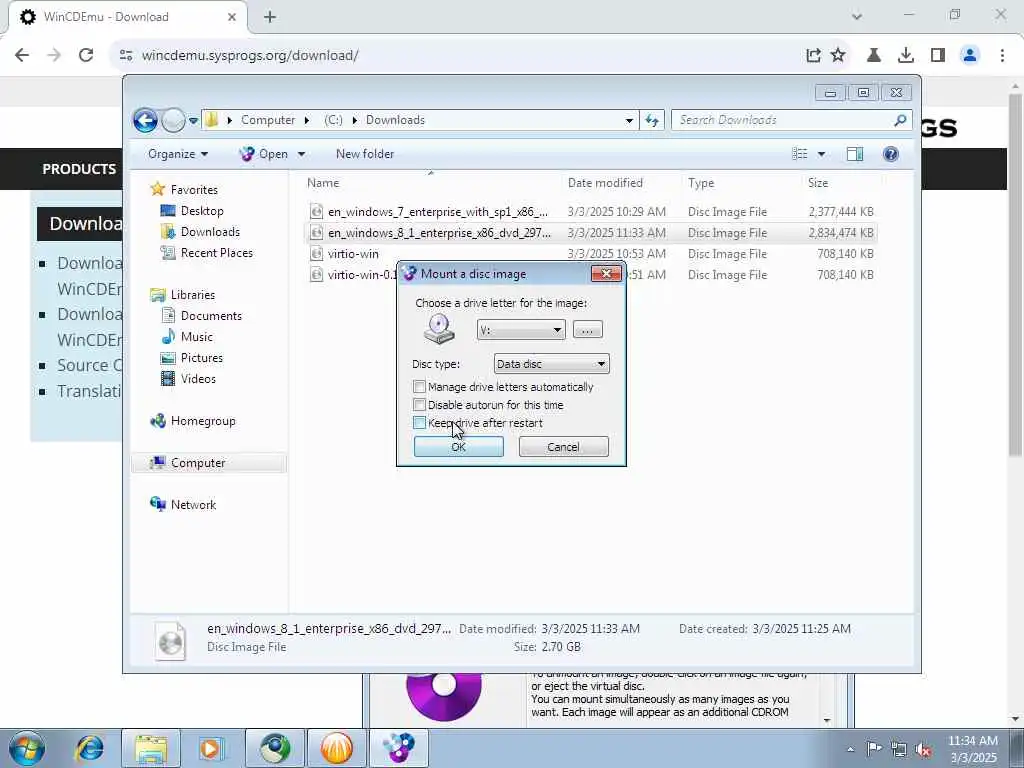Screen dimensions: 1024x768
Task: Select Network in navigation pane
Action: tap(193, 505)
